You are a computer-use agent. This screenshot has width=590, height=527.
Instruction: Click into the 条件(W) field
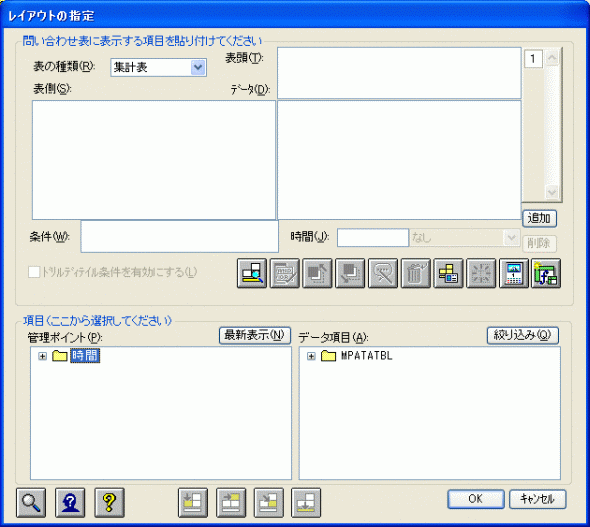(x=179, y=236)
